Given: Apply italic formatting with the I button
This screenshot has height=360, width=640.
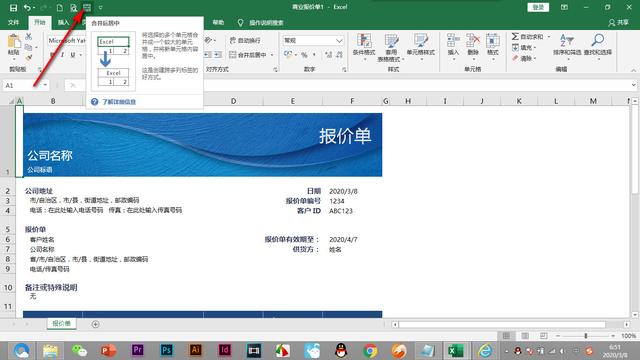Looking at the screenshot, I should 62,55.
